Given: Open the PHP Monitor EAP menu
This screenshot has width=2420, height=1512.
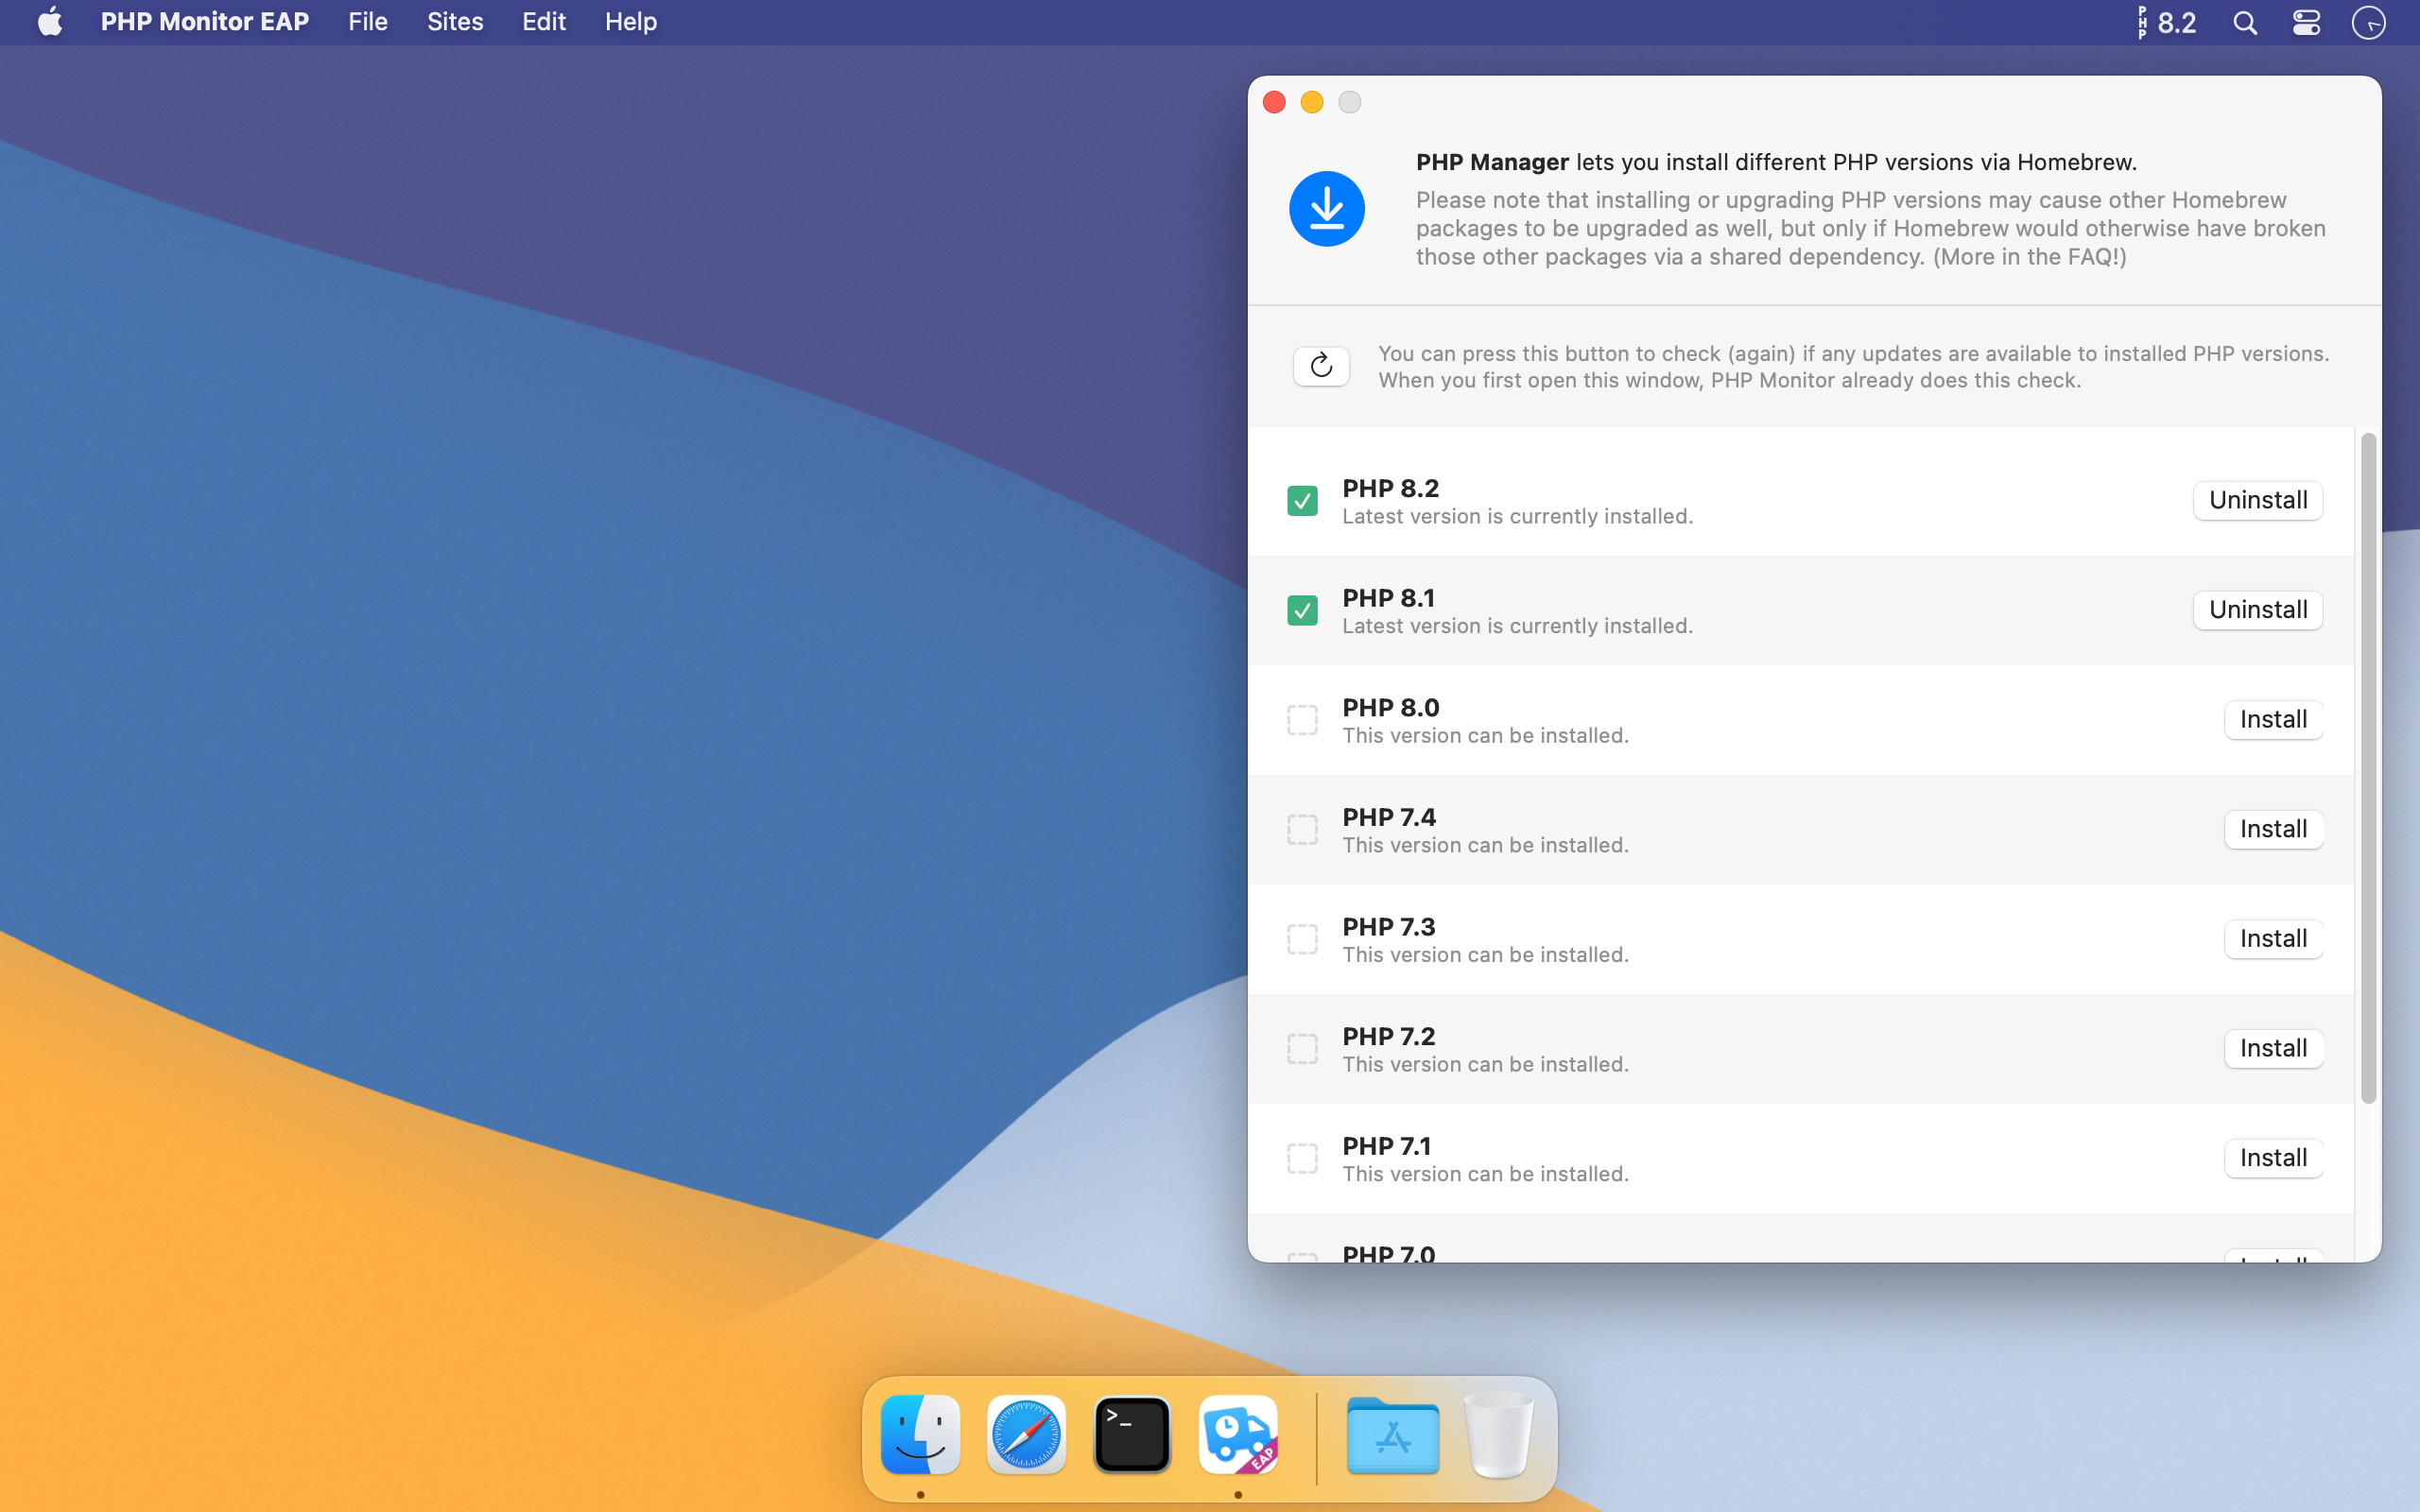Looking at the screenshot, I should [205, 22].
